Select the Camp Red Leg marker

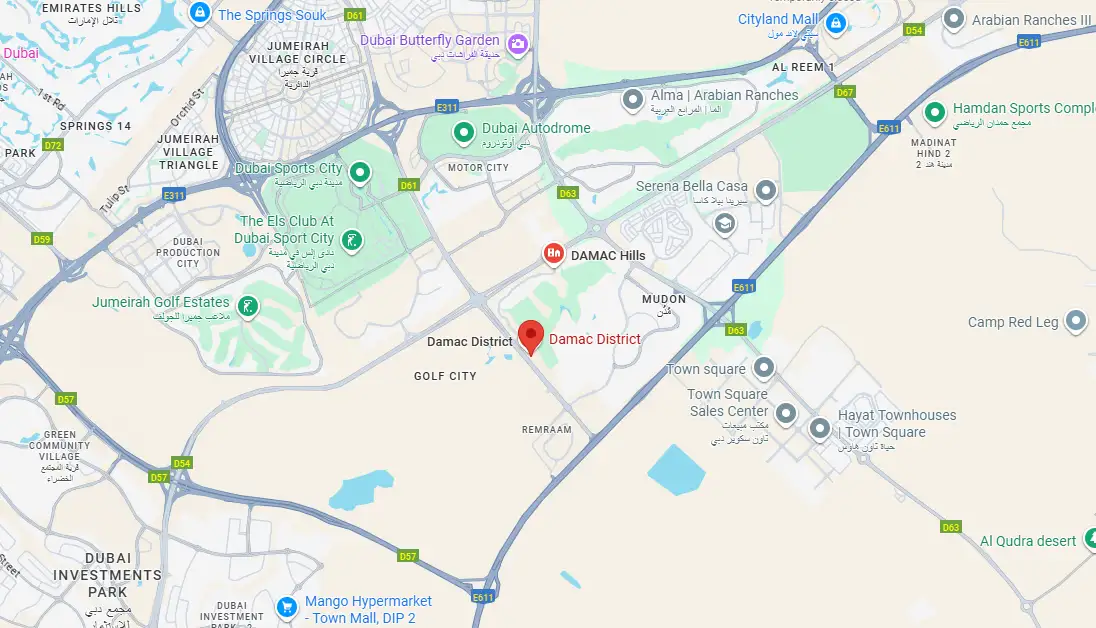click(1075, 322)
